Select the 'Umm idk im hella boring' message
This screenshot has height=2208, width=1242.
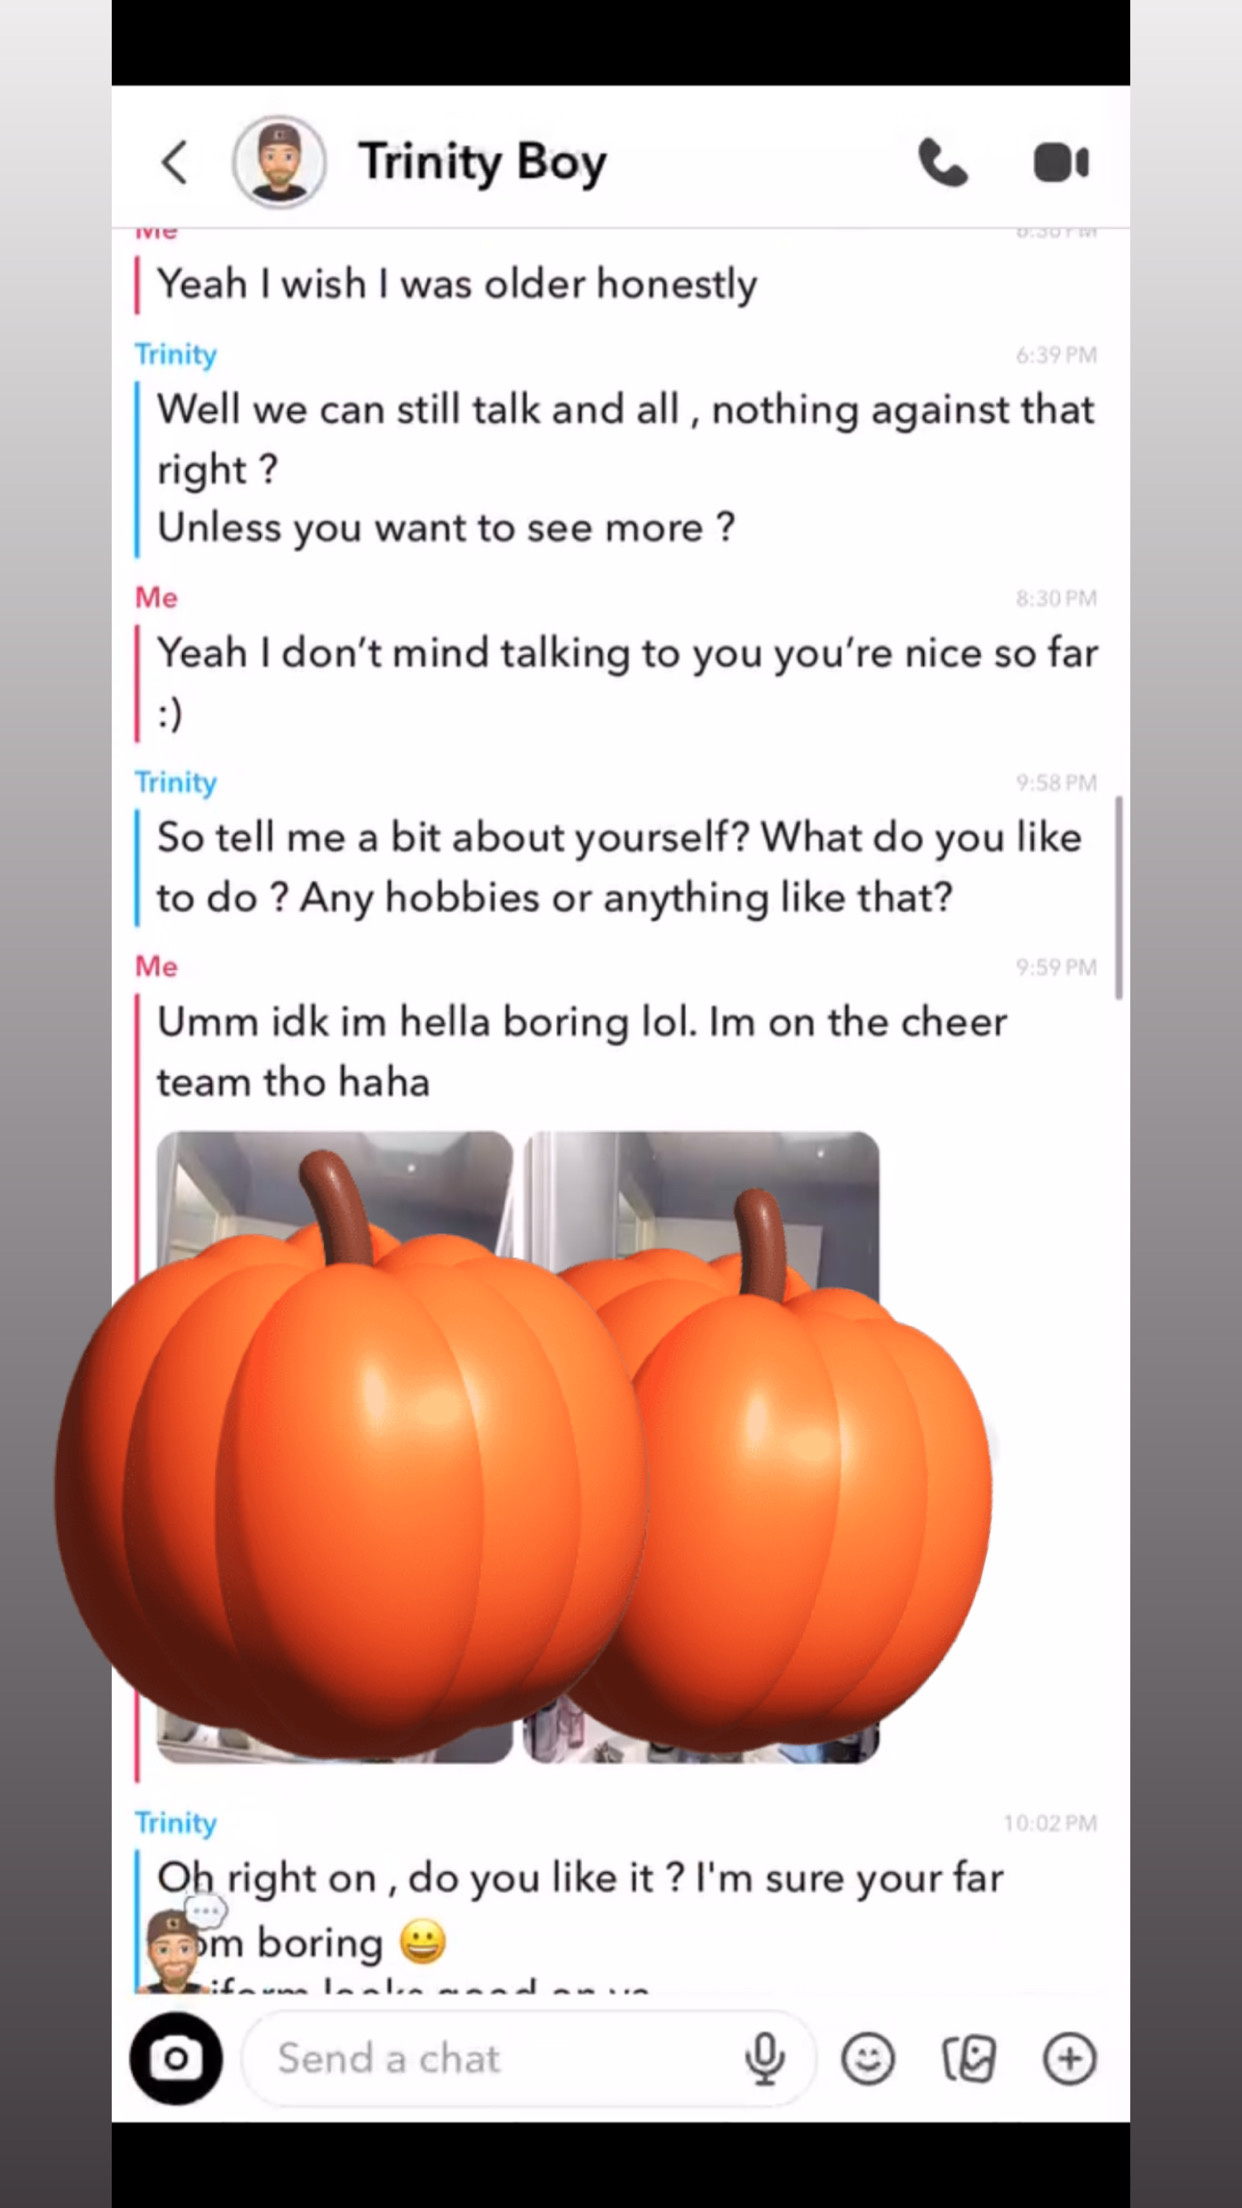point(581,1052)
